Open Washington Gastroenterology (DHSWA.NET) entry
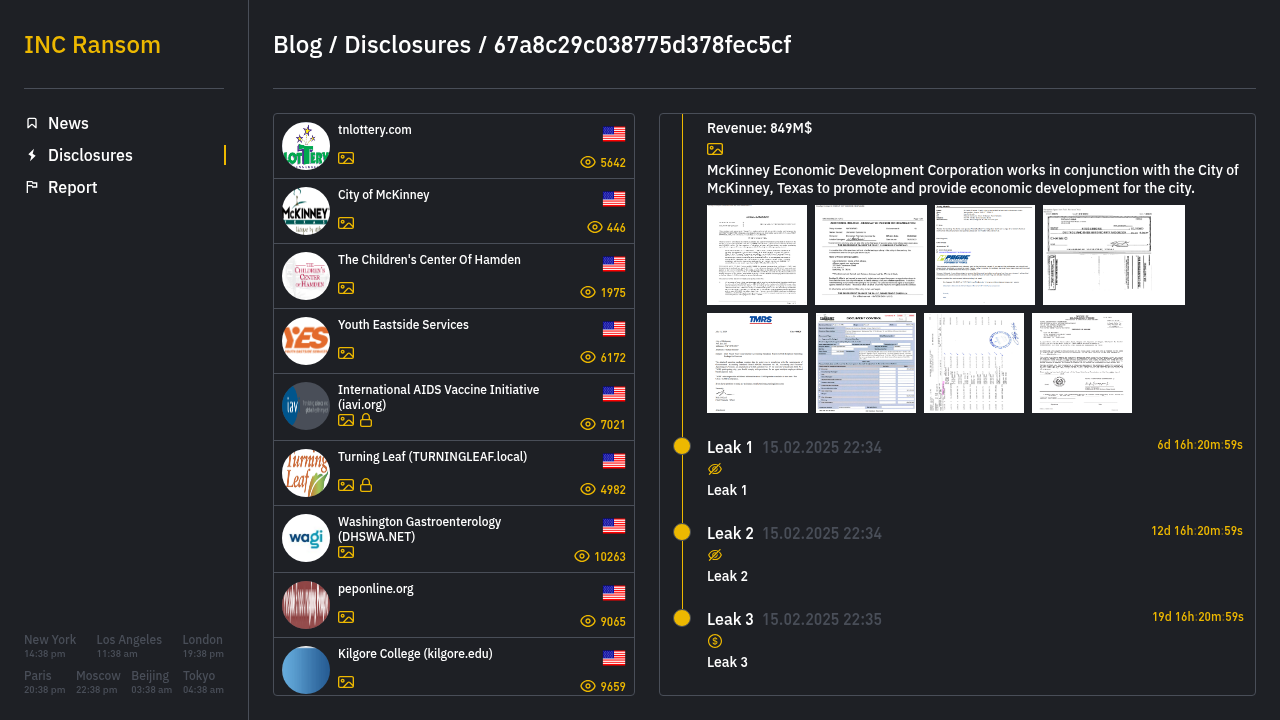The height and width of the screenshot is (720, 1280). pyautogui.click(x=454, y=539)
